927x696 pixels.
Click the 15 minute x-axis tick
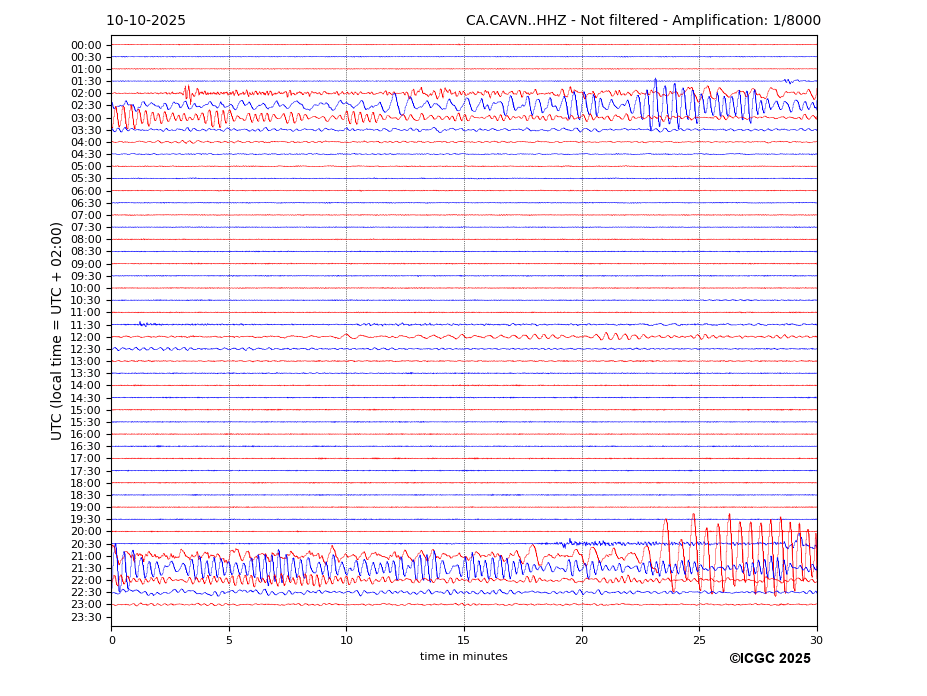464,640
